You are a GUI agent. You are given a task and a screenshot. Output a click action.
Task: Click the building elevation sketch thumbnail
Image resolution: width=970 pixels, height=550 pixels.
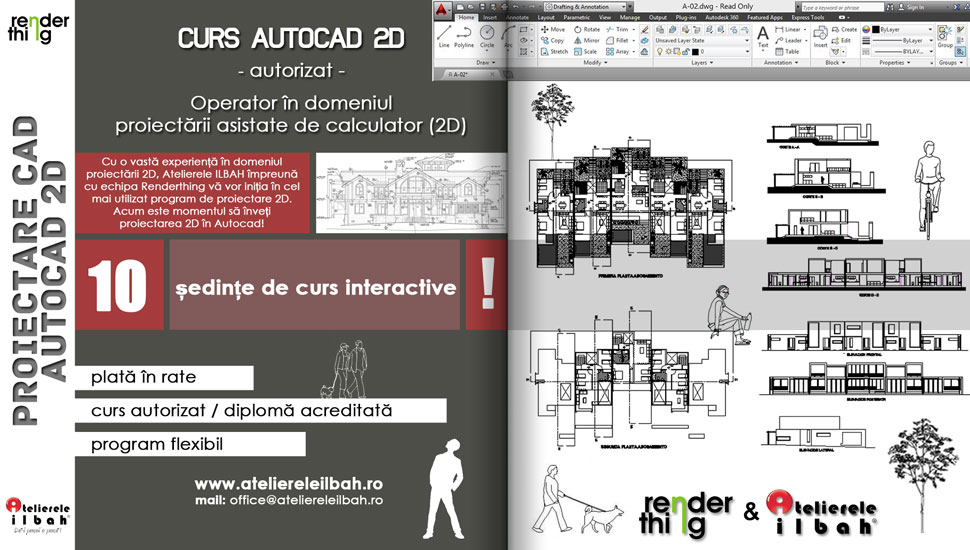[x=411, y=193]
